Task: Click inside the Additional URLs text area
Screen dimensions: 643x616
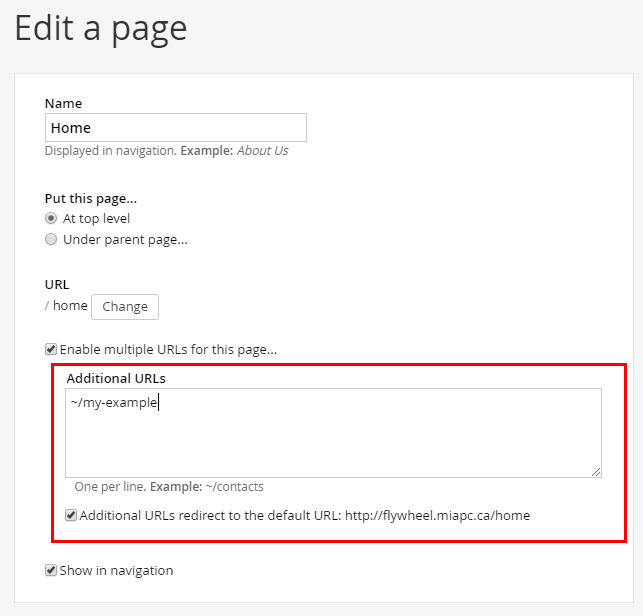Action: pyautogui.click(x=333, y=433)
